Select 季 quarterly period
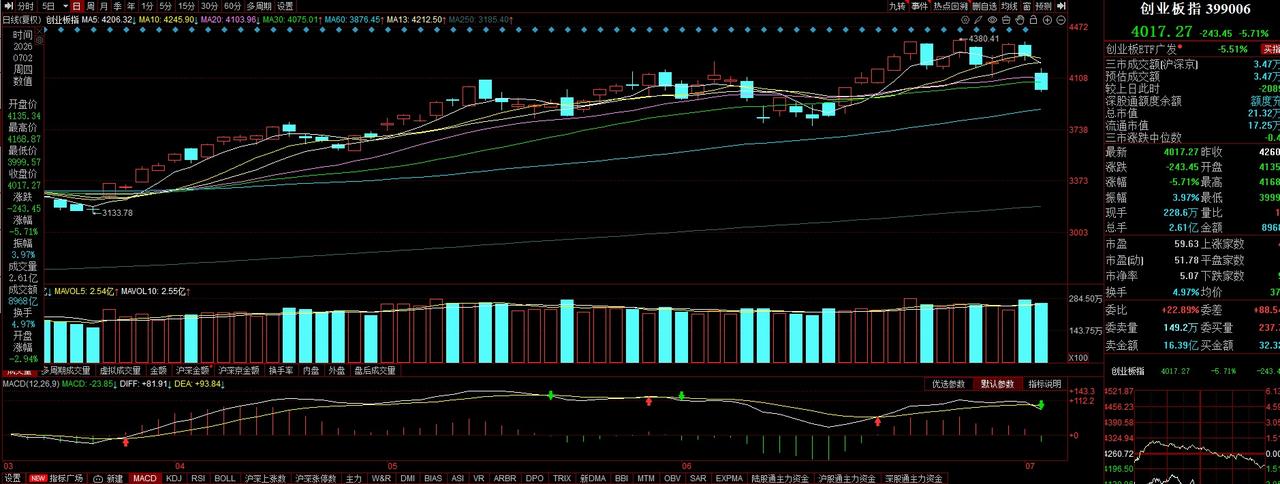The image size is (1280, 484). click(117, 6)
